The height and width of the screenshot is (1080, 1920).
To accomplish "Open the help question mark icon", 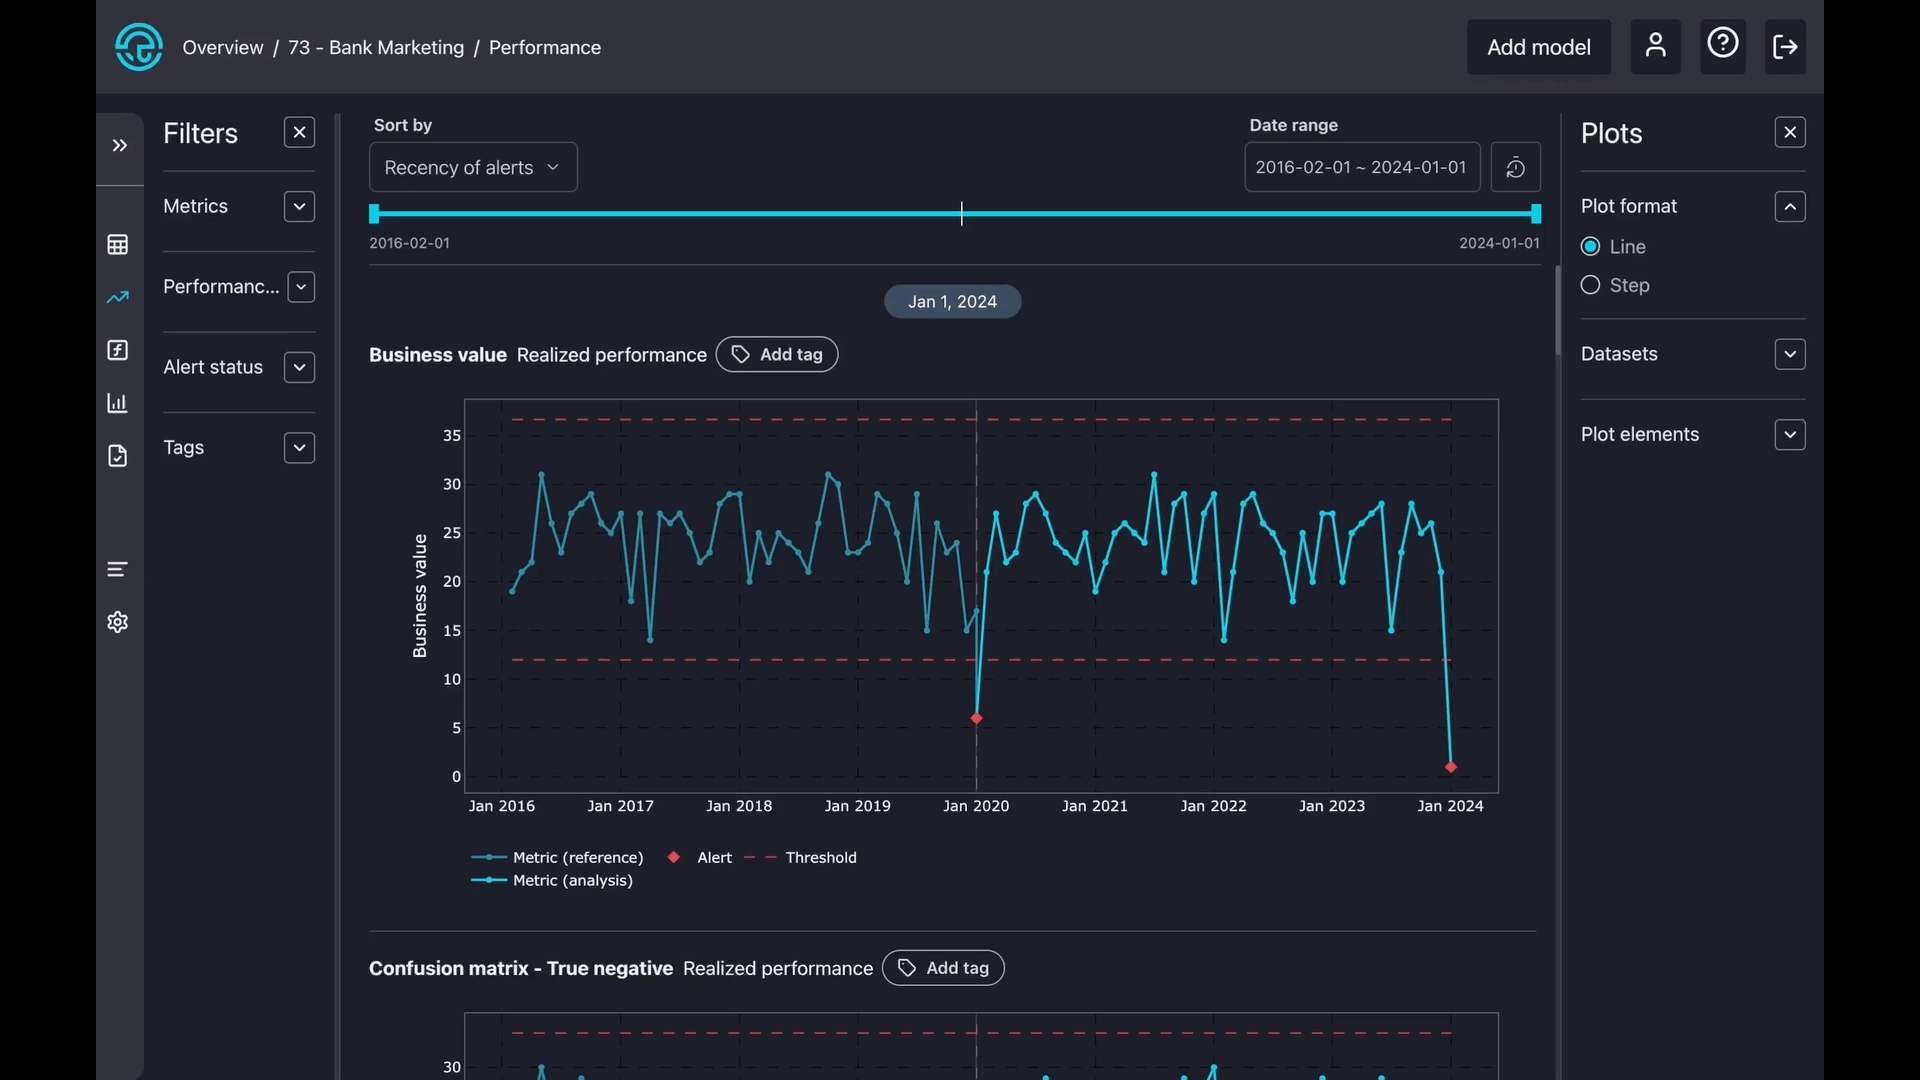I will tap(1722, 44).
